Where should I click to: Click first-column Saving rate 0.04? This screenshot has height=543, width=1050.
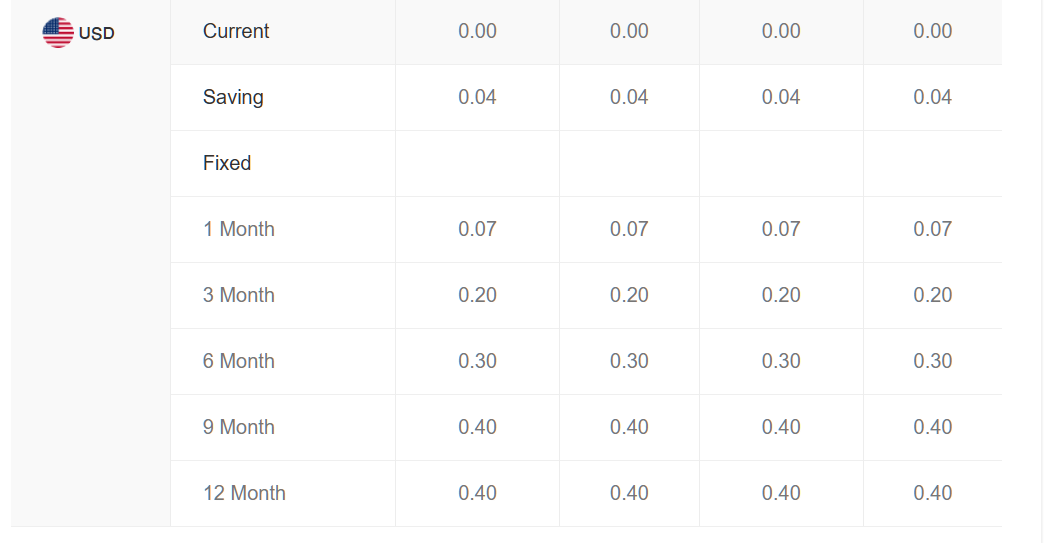477,97
